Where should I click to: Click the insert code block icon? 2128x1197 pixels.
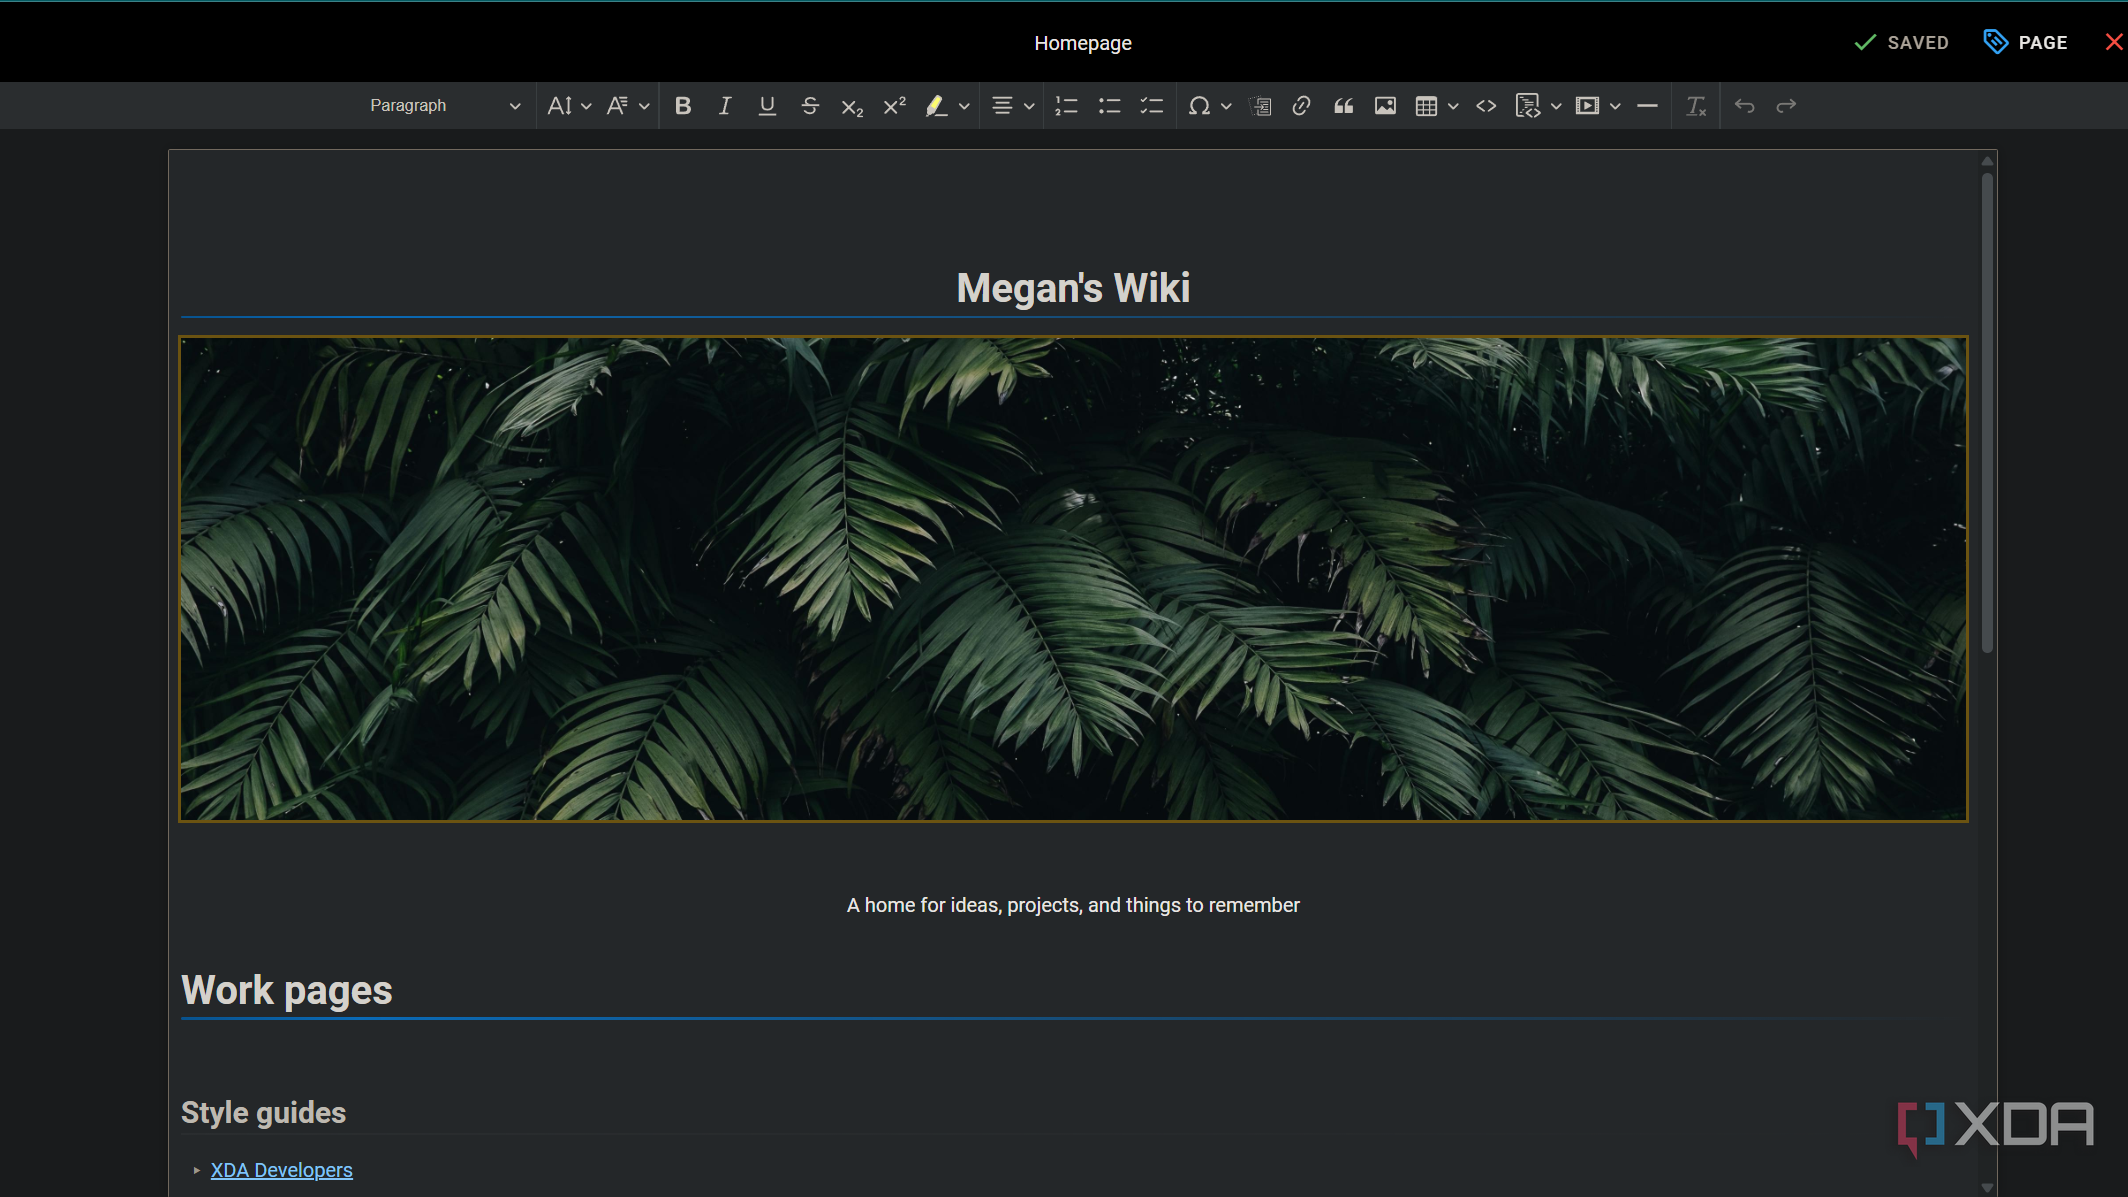(1528, 106)
